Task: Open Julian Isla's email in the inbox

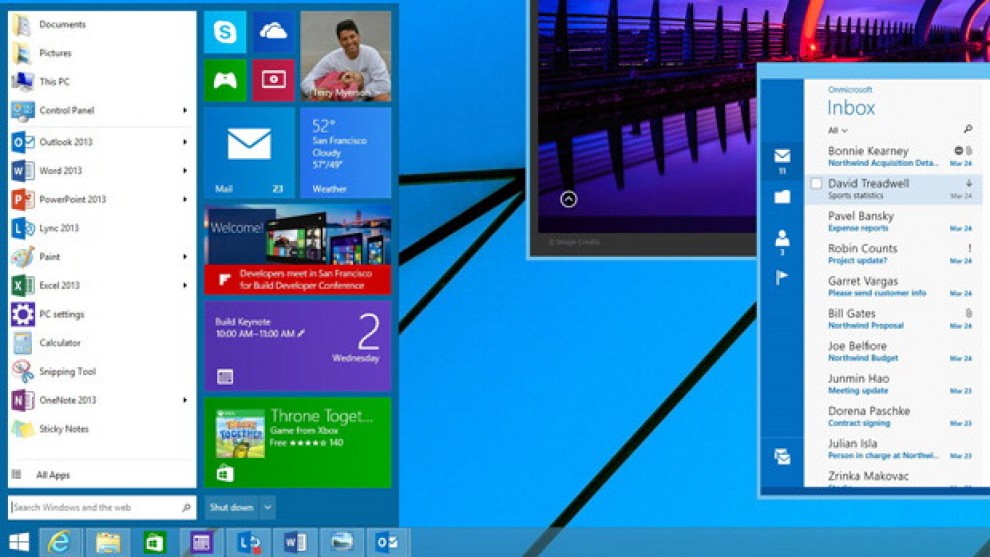Action: coord(892,449)
